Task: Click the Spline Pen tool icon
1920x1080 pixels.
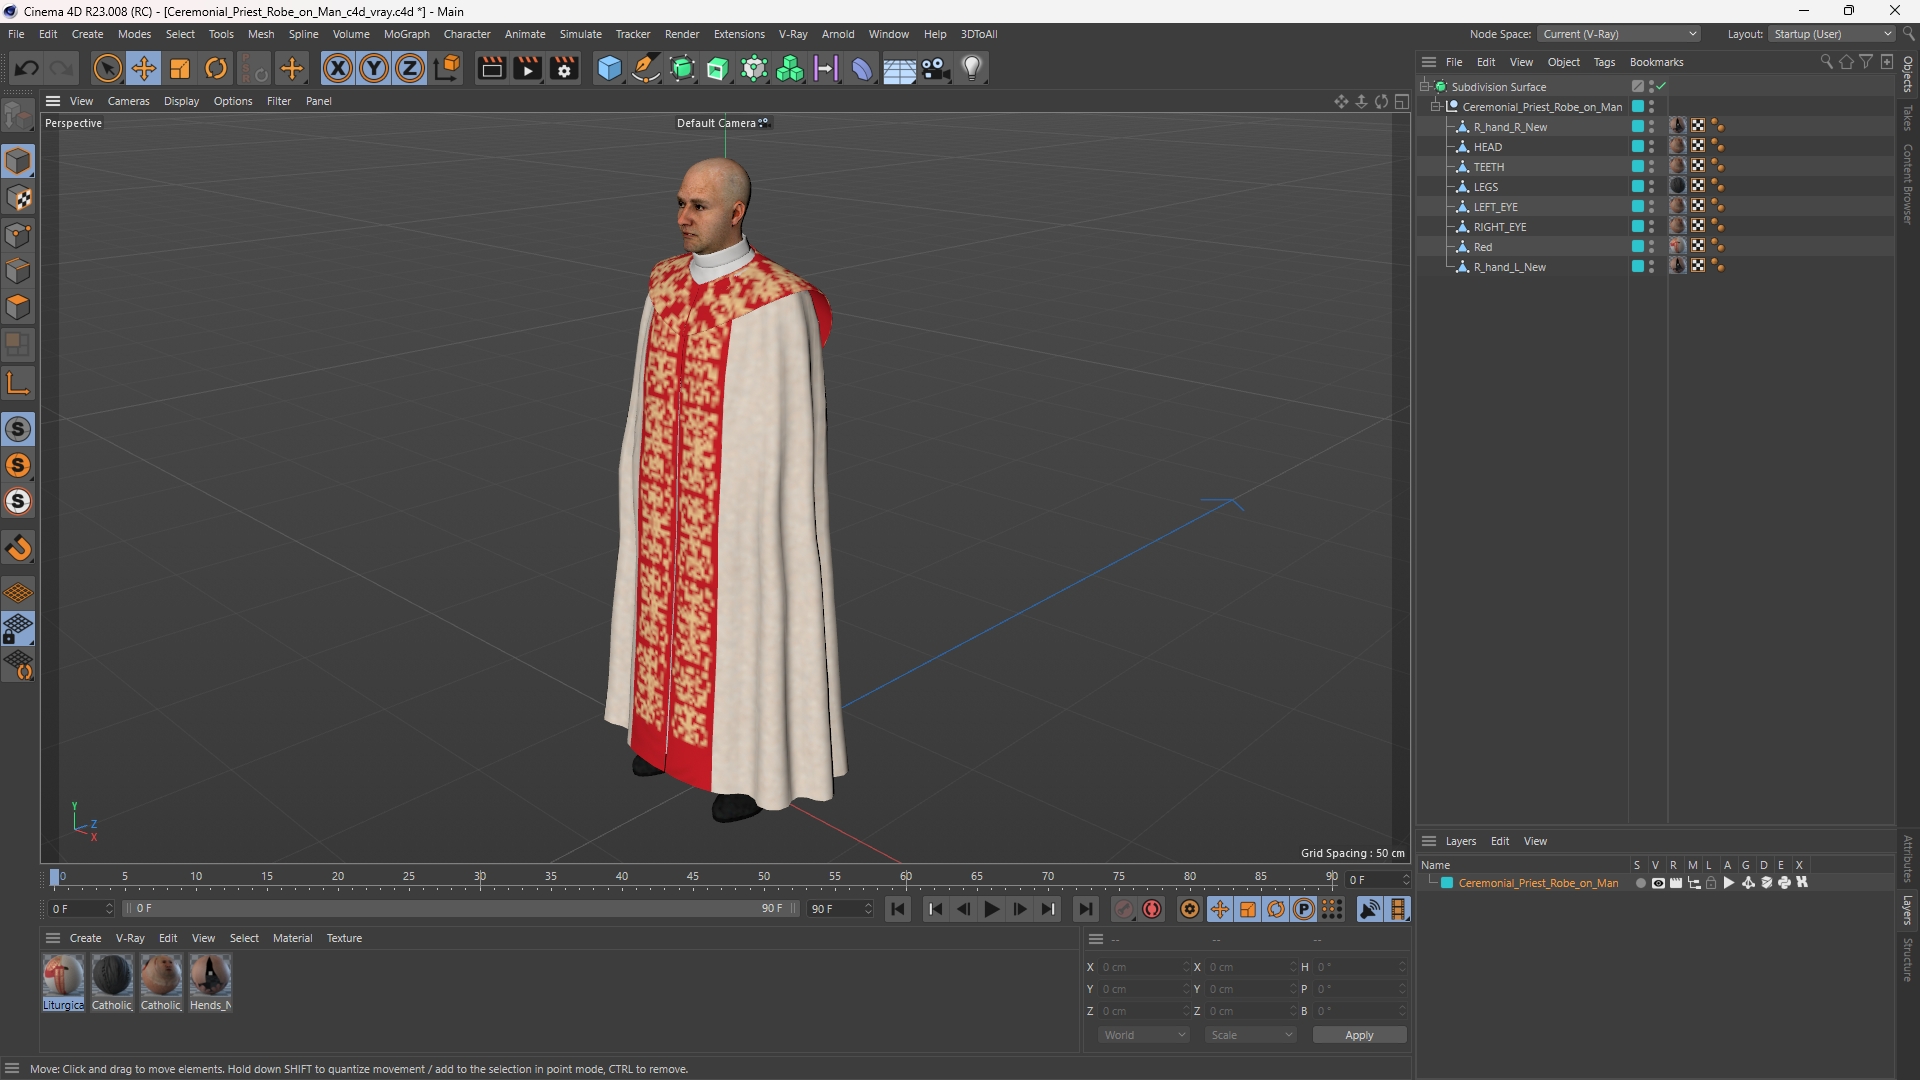Action: tap(646, 68)
